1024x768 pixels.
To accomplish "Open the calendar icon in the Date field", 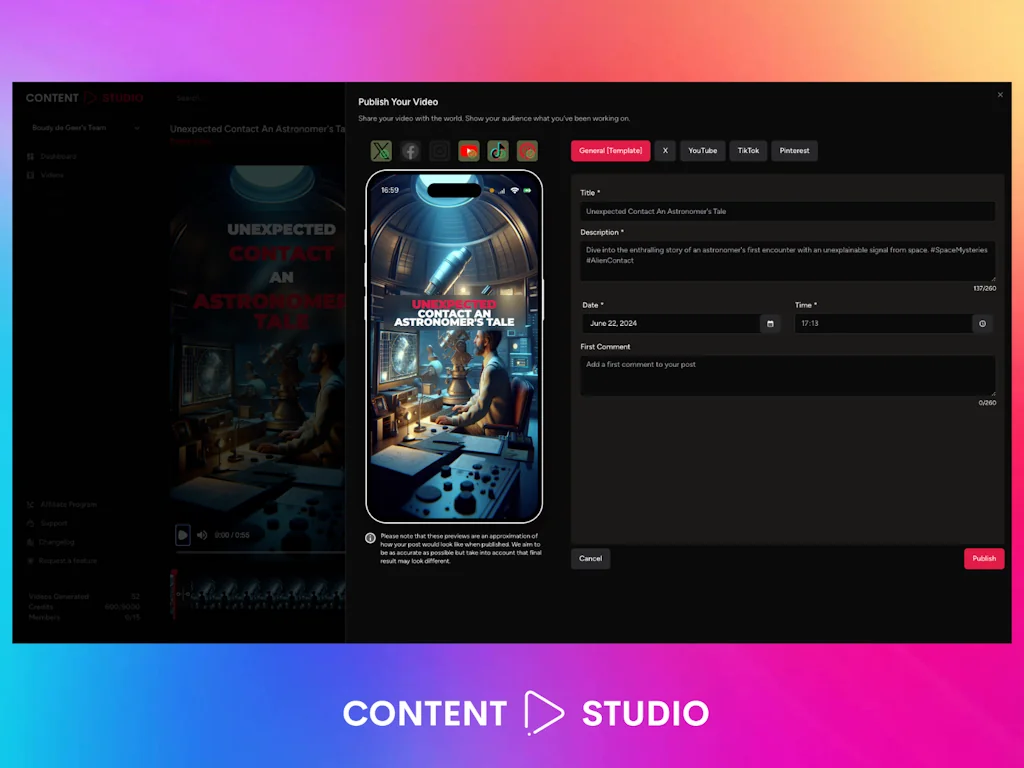I will (x=769, y=323).
